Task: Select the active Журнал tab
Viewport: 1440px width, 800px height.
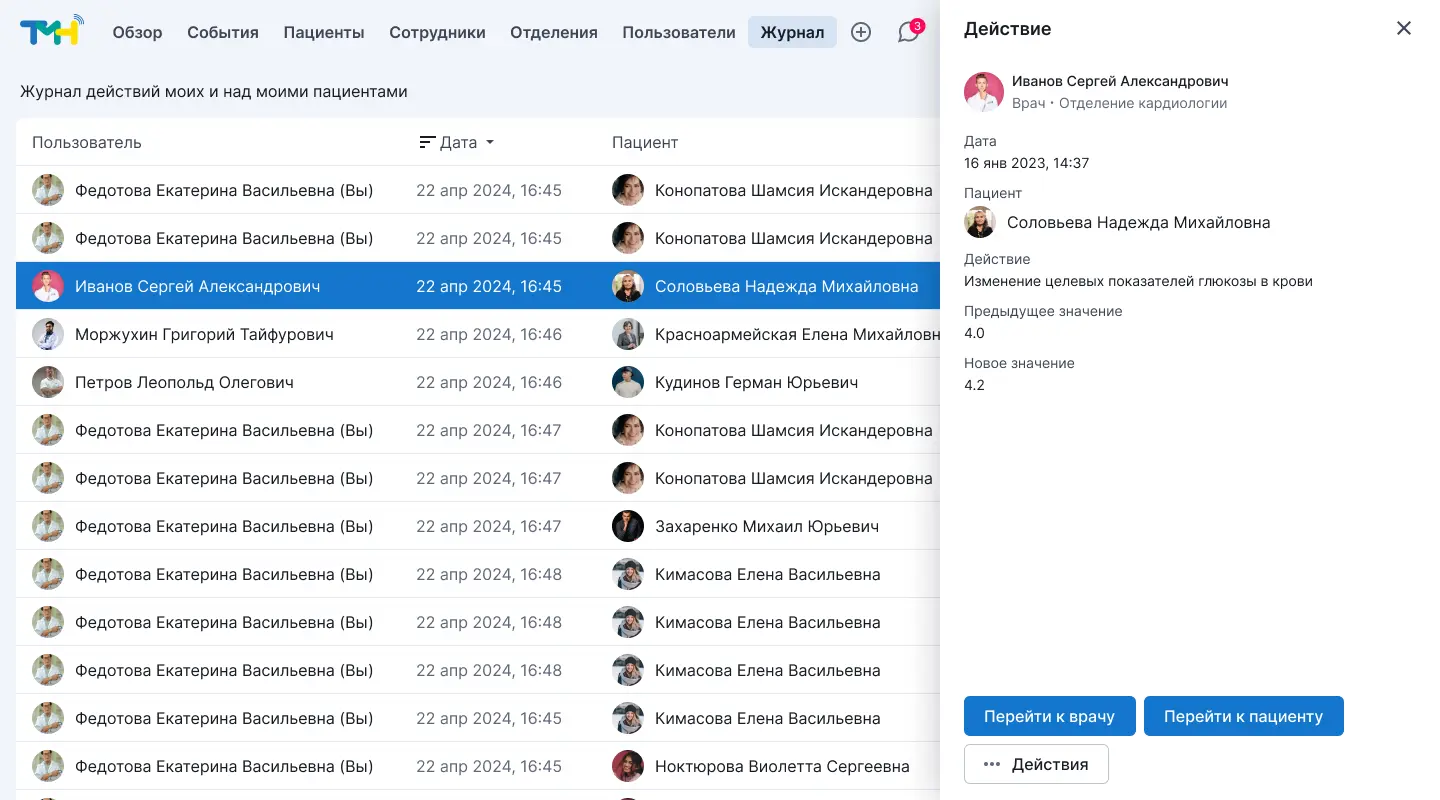Action: click(x=792, y=32)
